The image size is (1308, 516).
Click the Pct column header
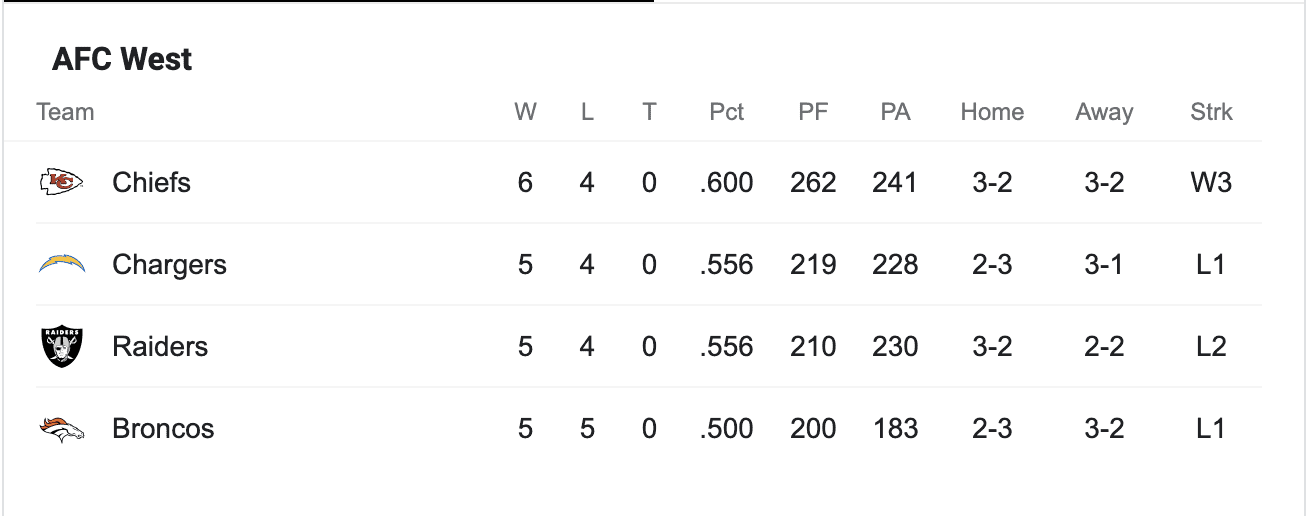[x=726, y=112]
